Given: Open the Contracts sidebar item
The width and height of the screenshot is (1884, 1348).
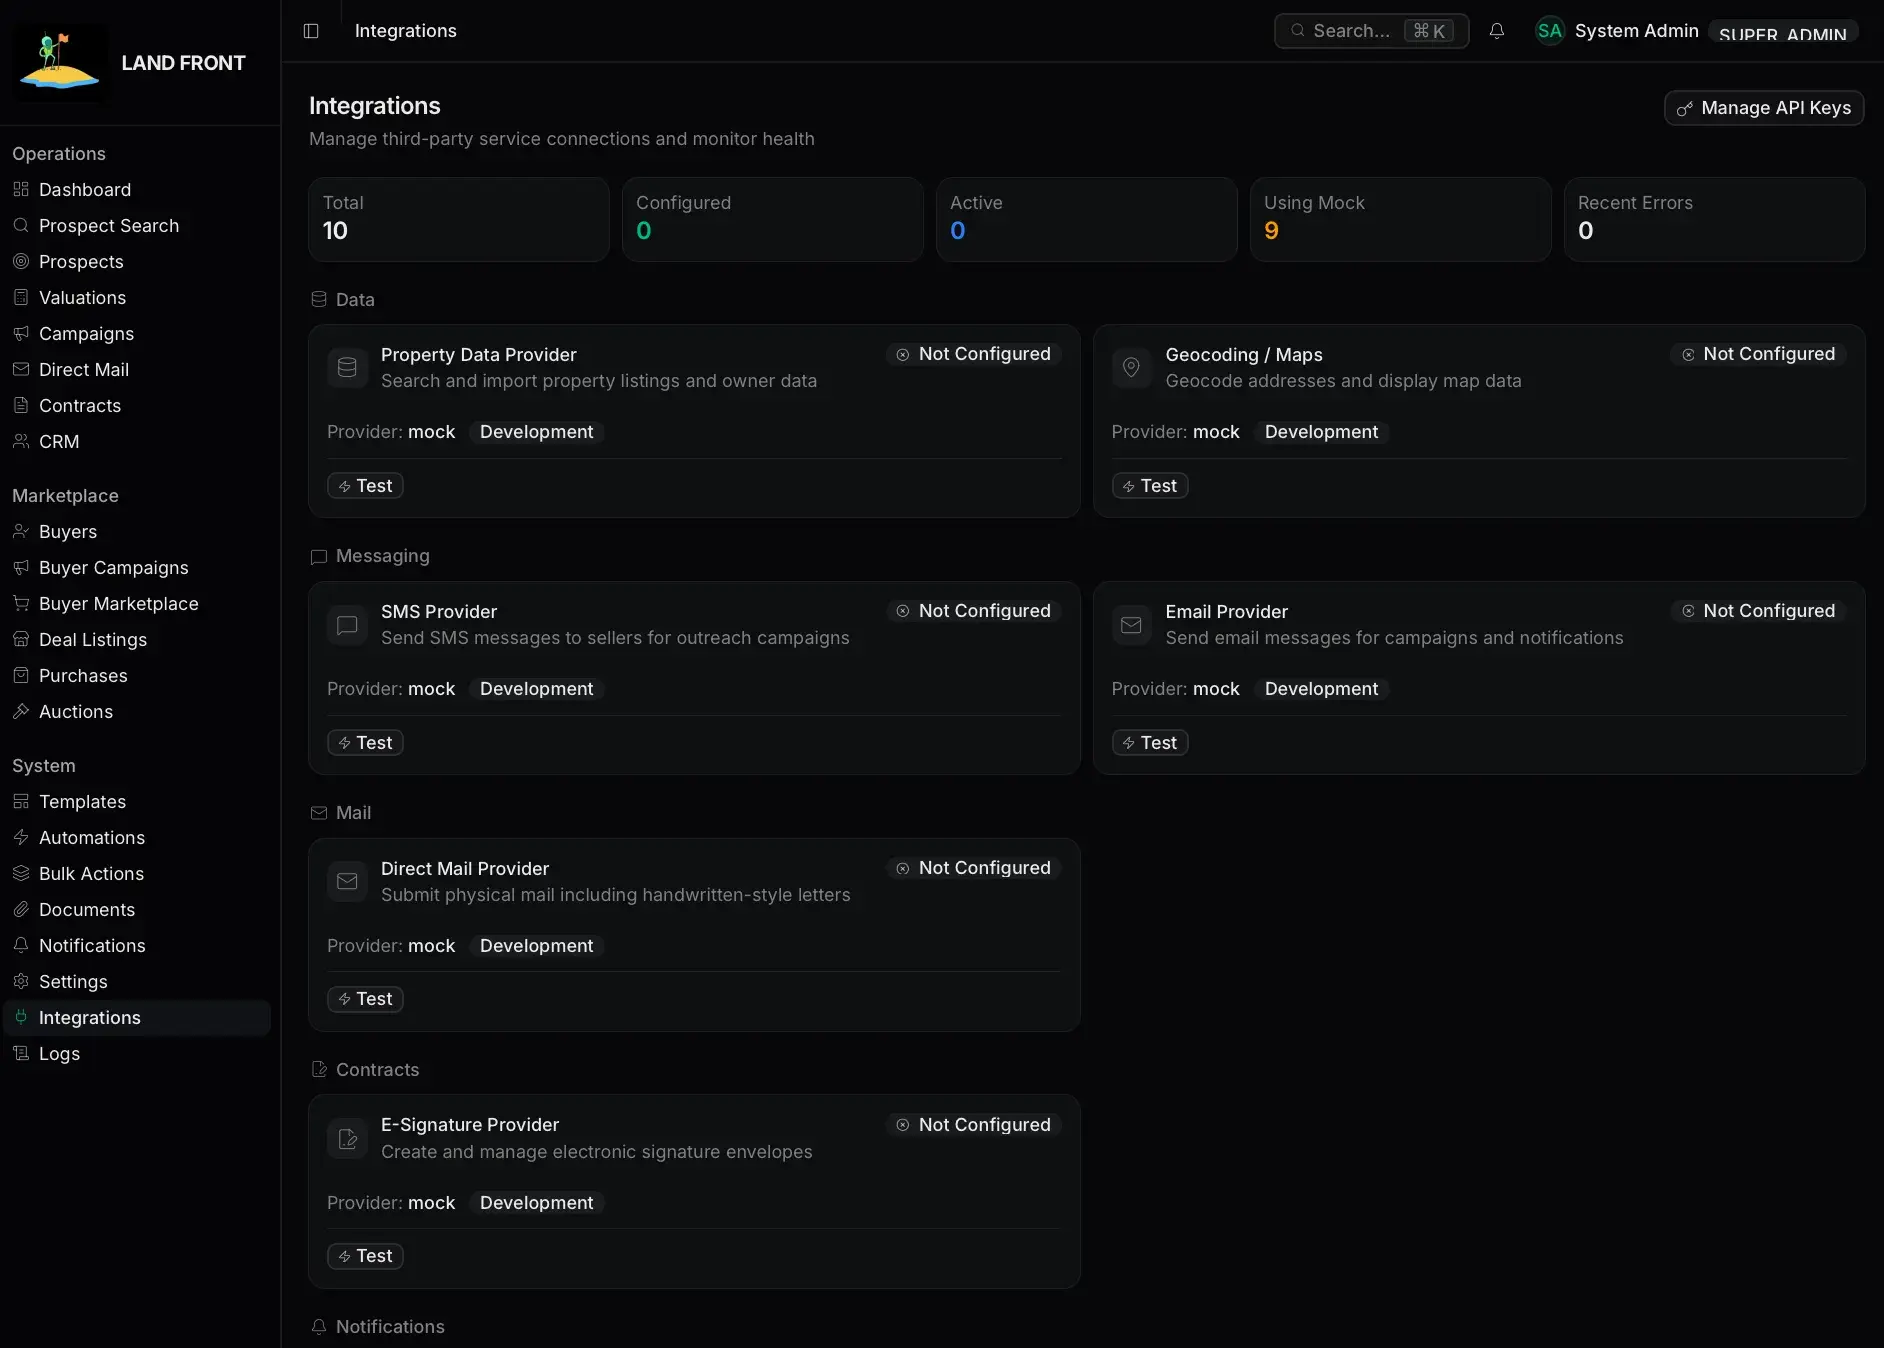Looking at the screenshot, I should (x=137, y=406).
